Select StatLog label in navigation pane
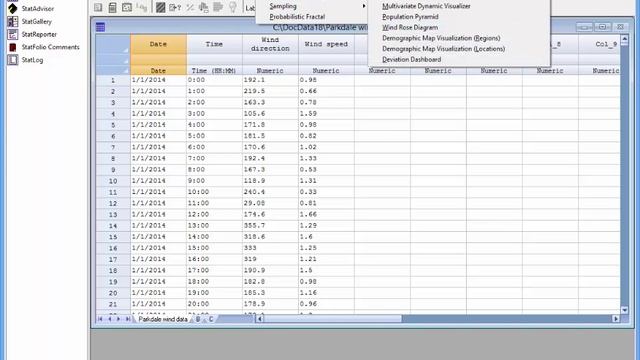This screenshot has width=640, height=360. point(32,60)
